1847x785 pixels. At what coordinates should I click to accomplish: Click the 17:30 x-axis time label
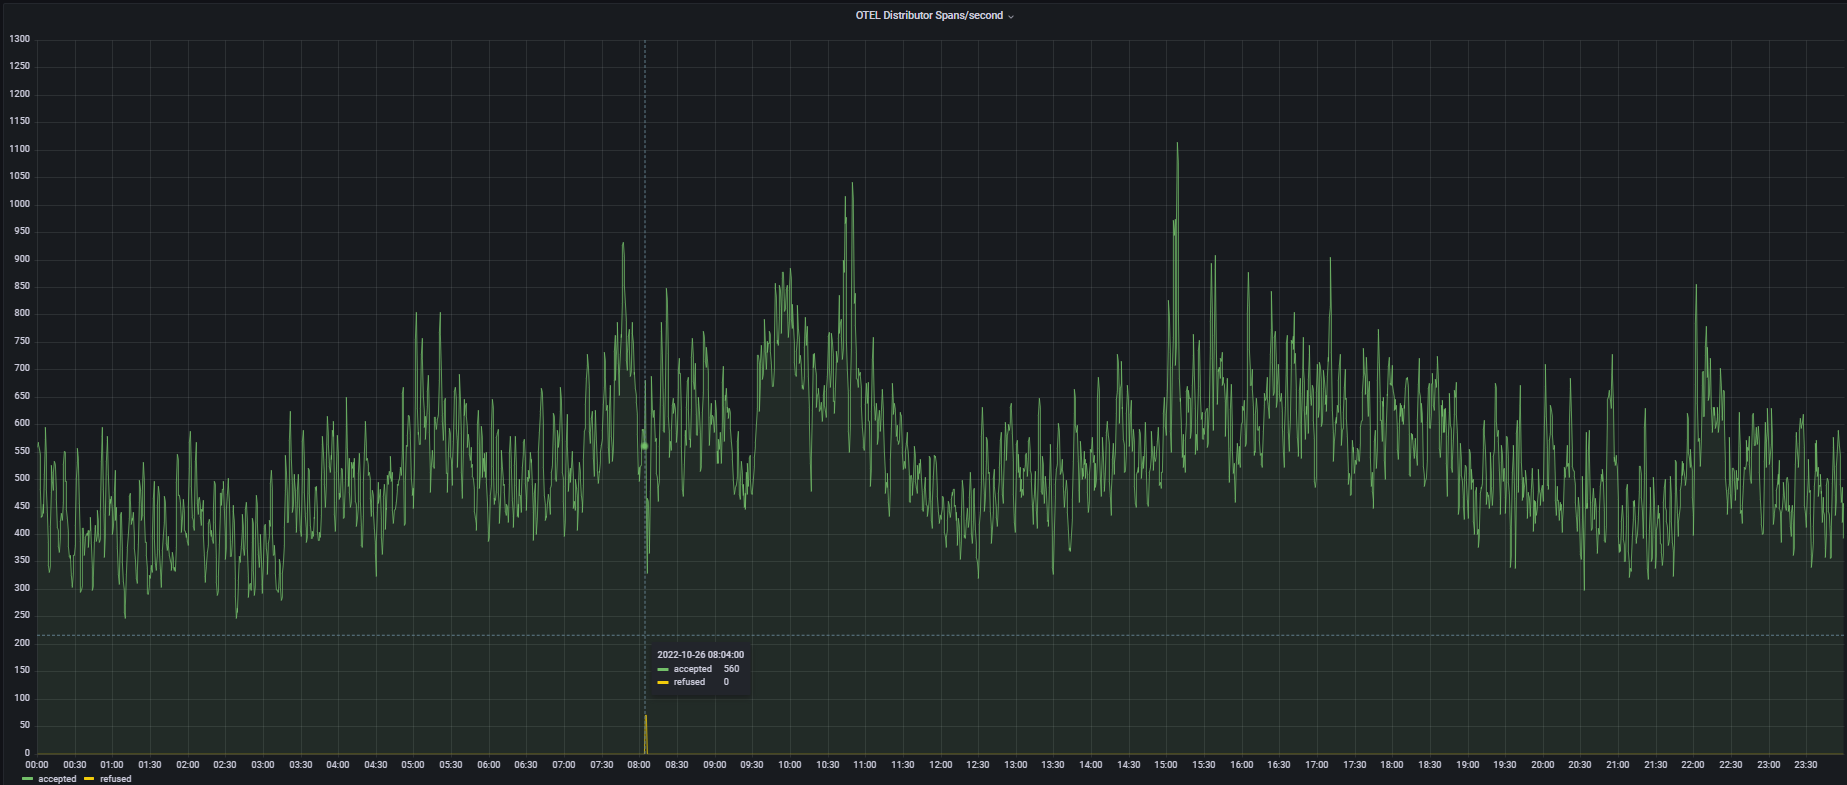pos(1354,765)
